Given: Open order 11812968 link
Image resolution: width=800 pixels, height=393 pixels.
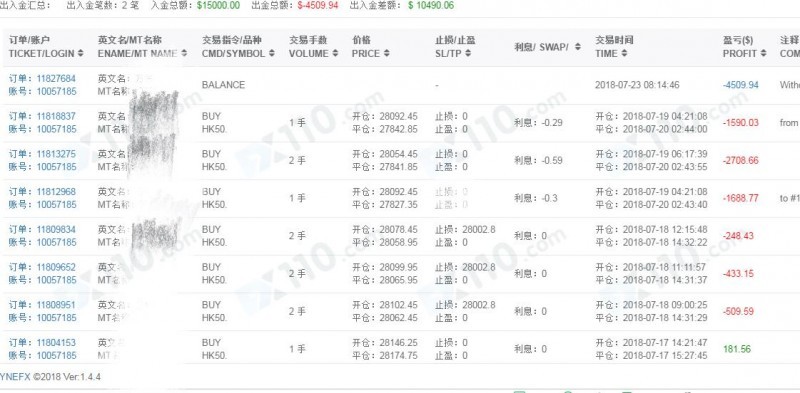Looking at the screenshot, I should tap(56, 192).
